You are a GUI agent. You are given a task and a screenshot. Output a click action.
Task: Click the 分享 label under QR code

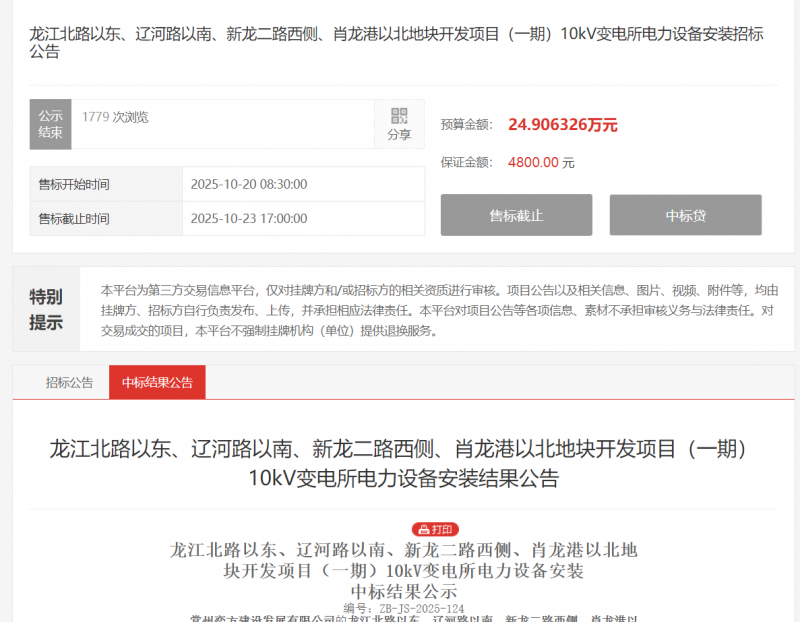click(399, 135)
